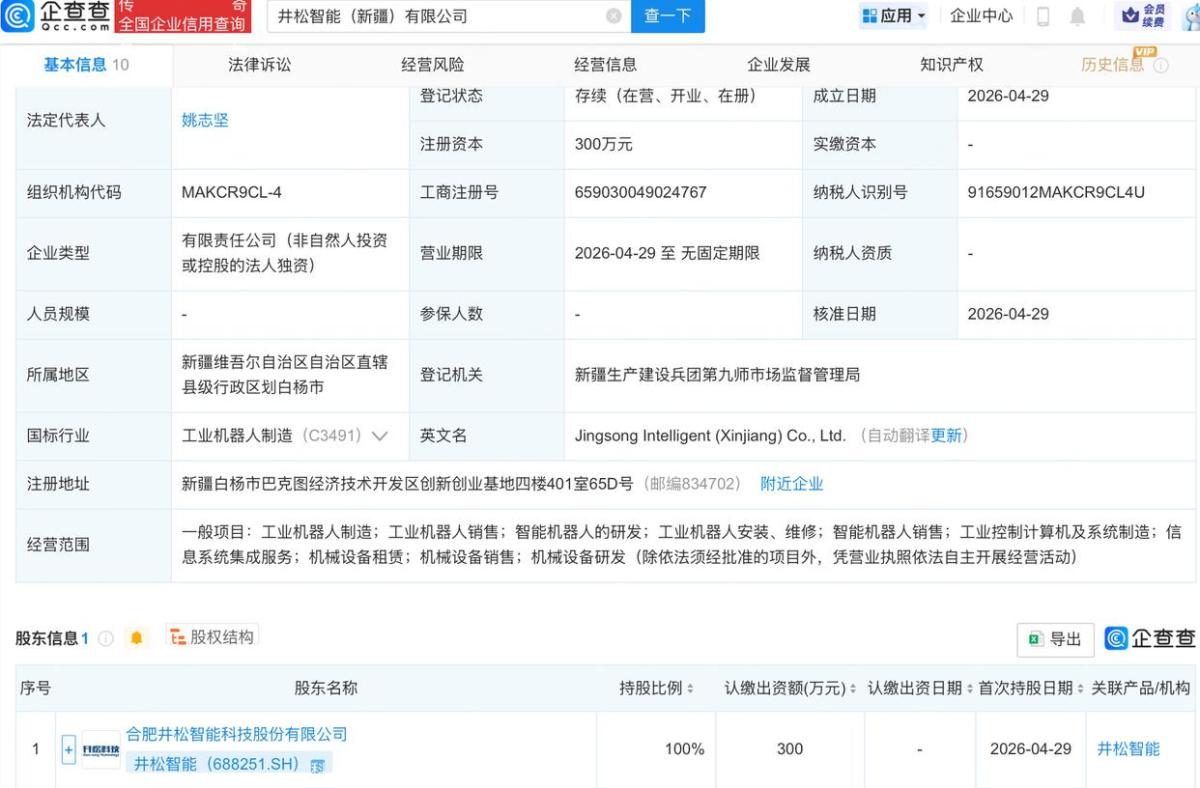The height and width of the screenshot is (788, 1200).
Task: Switch to the 基本信息 tab
Action: coord(86,65)
